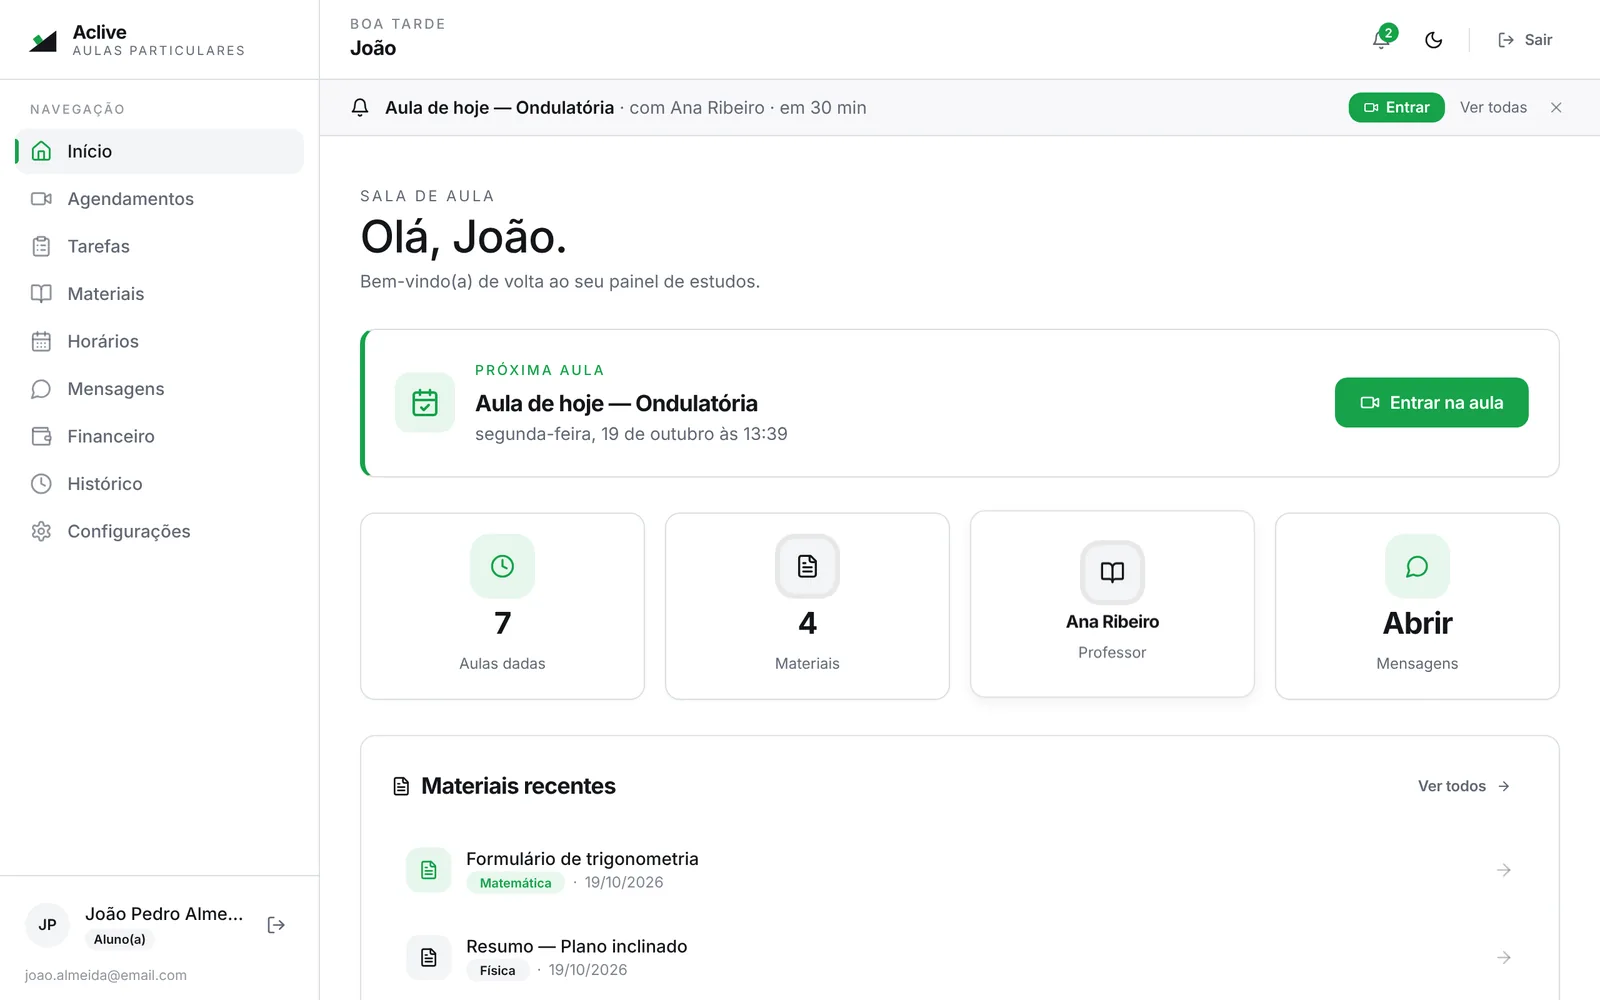Viewport: 1600px width, 1000px height.
Task: Click the Física tag
Action: (497, 970)
